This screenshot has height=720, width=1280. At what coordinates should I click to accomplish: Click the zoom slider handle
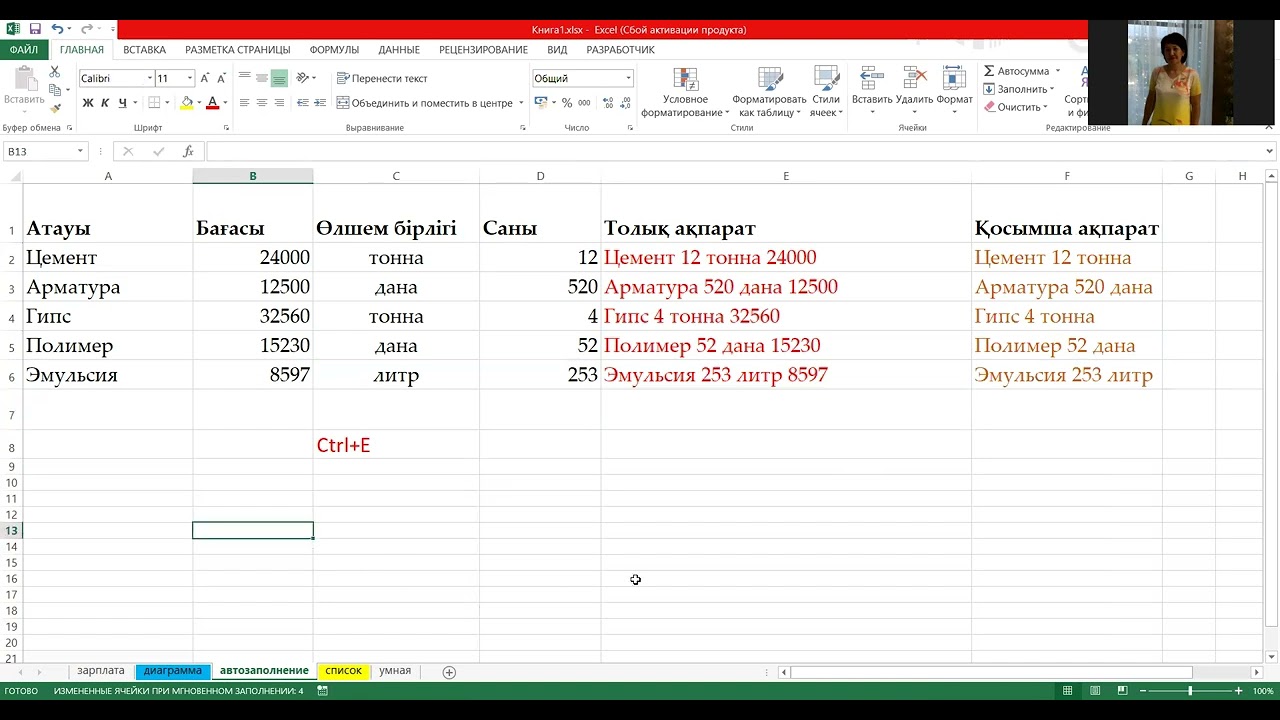coord(1190,691)
